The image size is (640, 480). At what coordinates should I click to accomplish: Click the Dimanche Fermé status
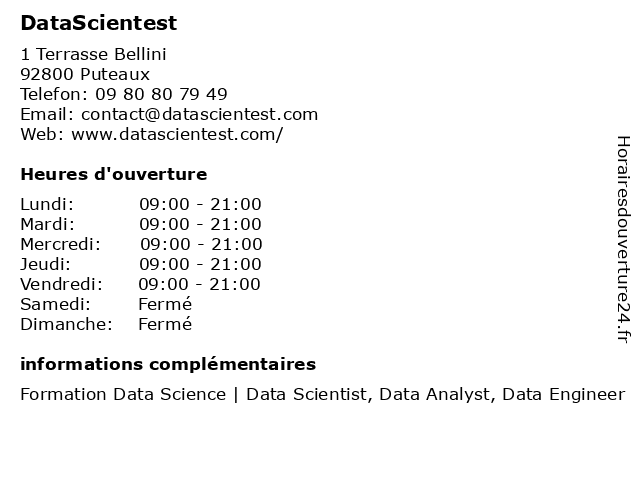165,324
